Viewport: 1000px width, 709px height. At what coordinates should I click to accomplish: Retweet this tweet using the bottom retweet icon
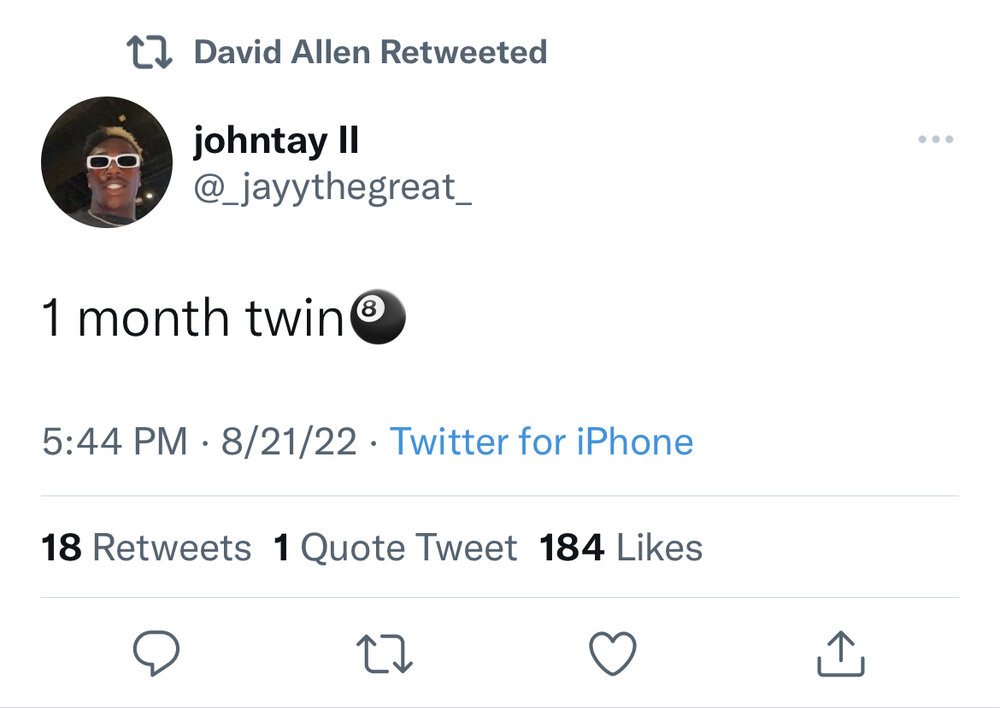point(385,654)
